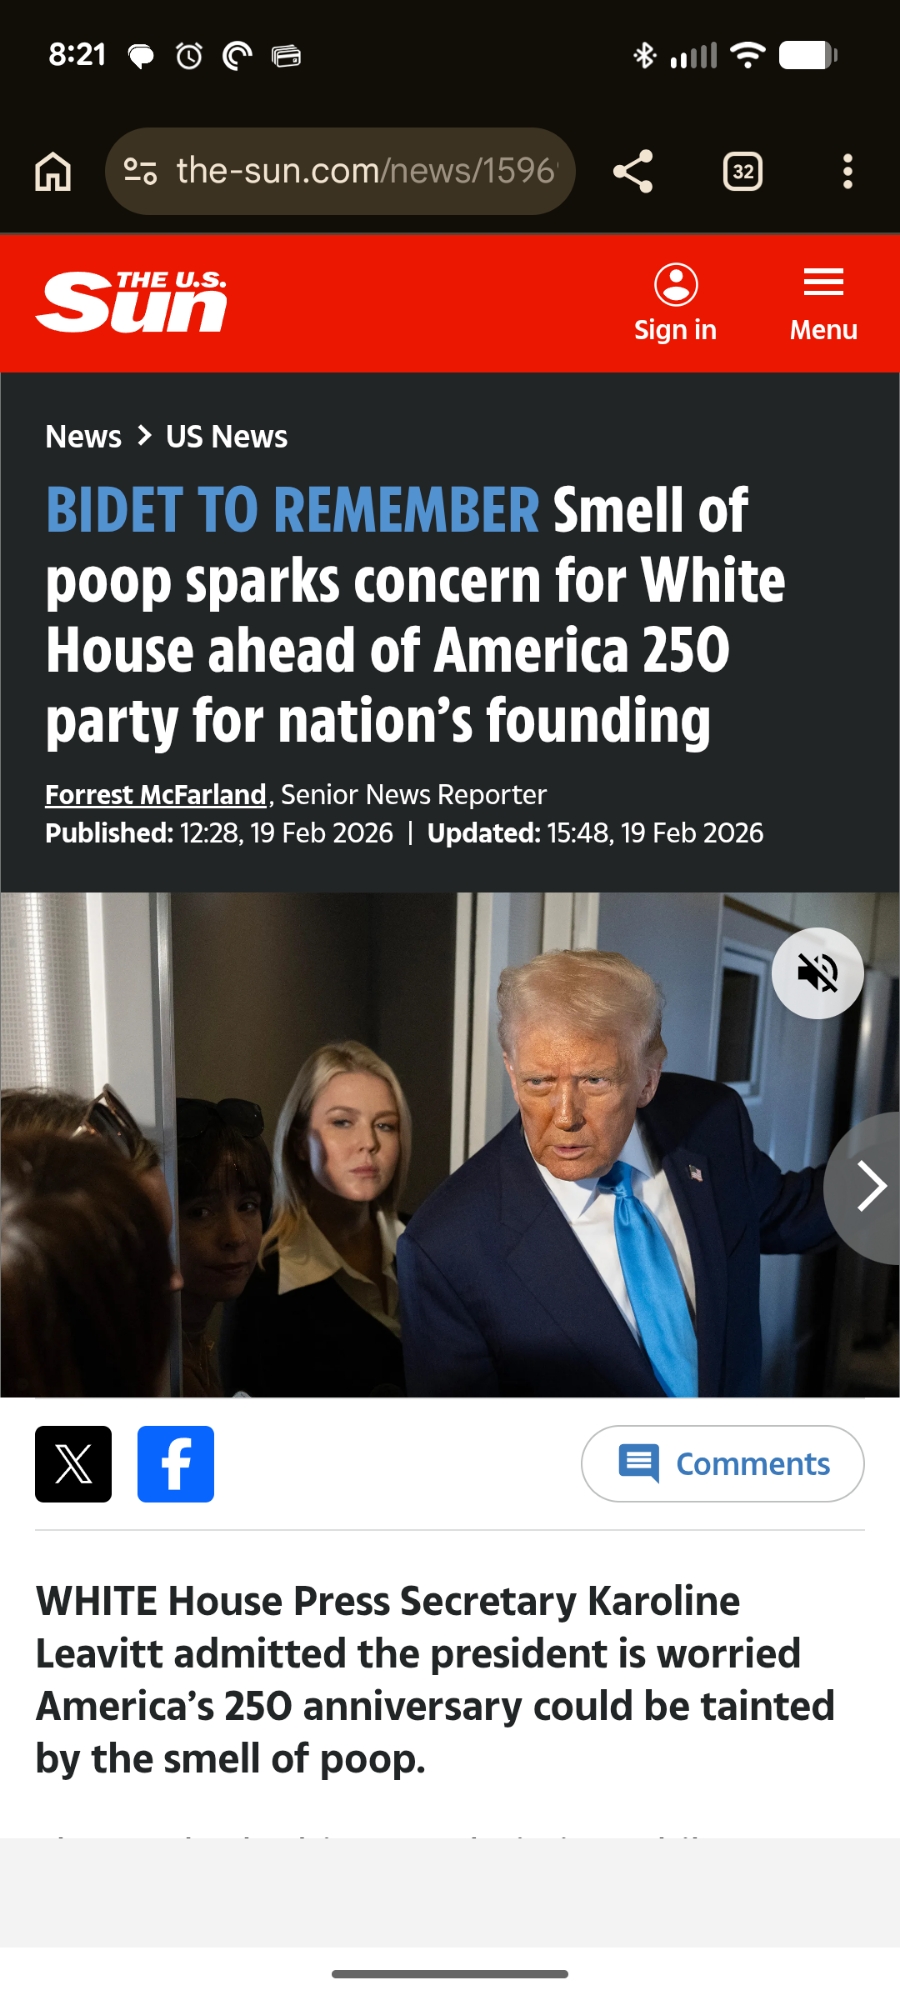Tap the Trump article image
The width and height of the screenshot is (900, 2000).
[x=450, y=1144]
